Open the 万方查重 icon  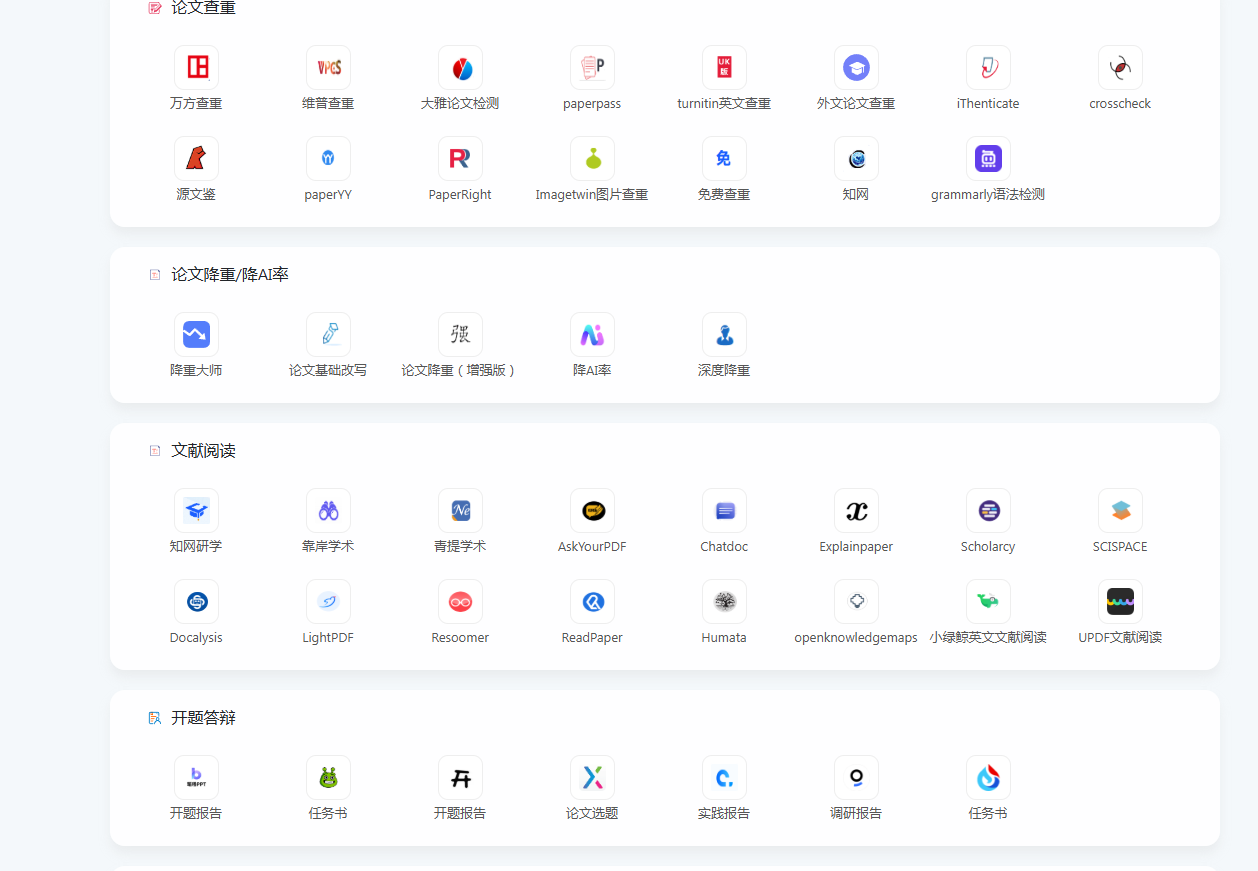tap(196, 67)
